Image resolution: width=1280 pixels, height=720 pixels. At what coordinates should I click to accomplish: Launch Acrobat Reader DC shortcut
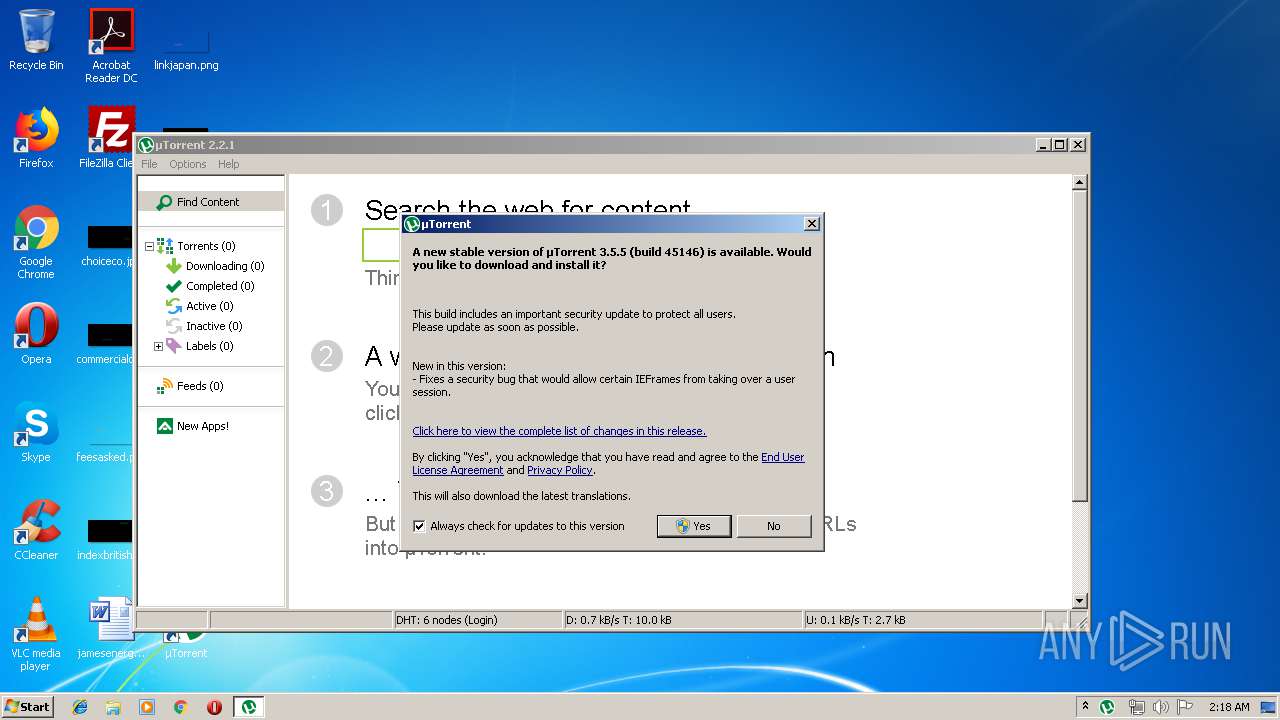(x=111, y=46)
